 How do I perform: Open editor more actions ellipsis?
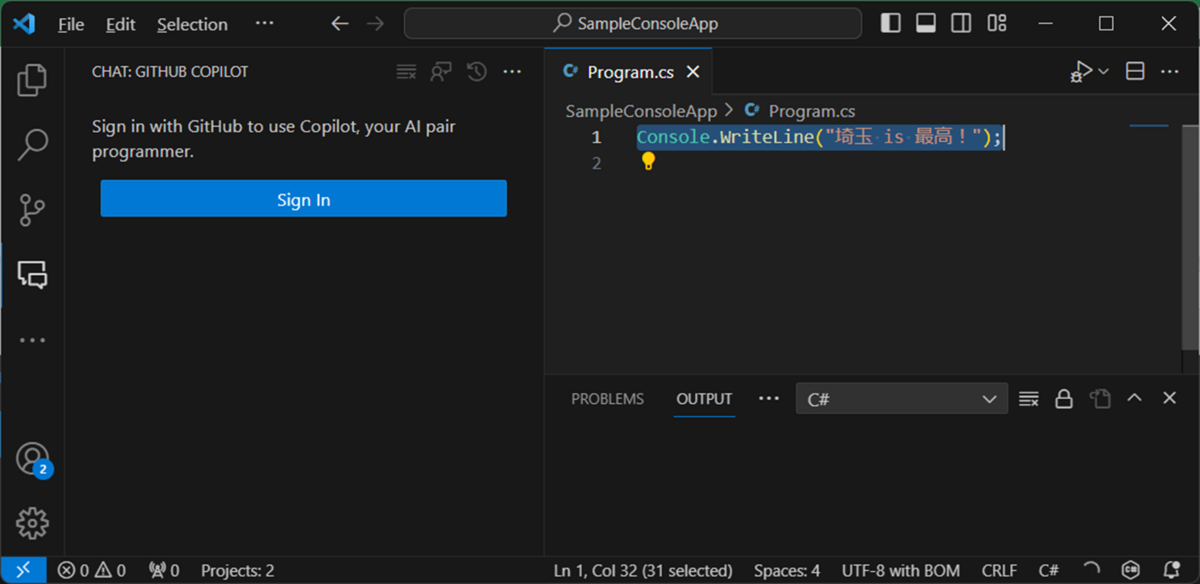1169,72
